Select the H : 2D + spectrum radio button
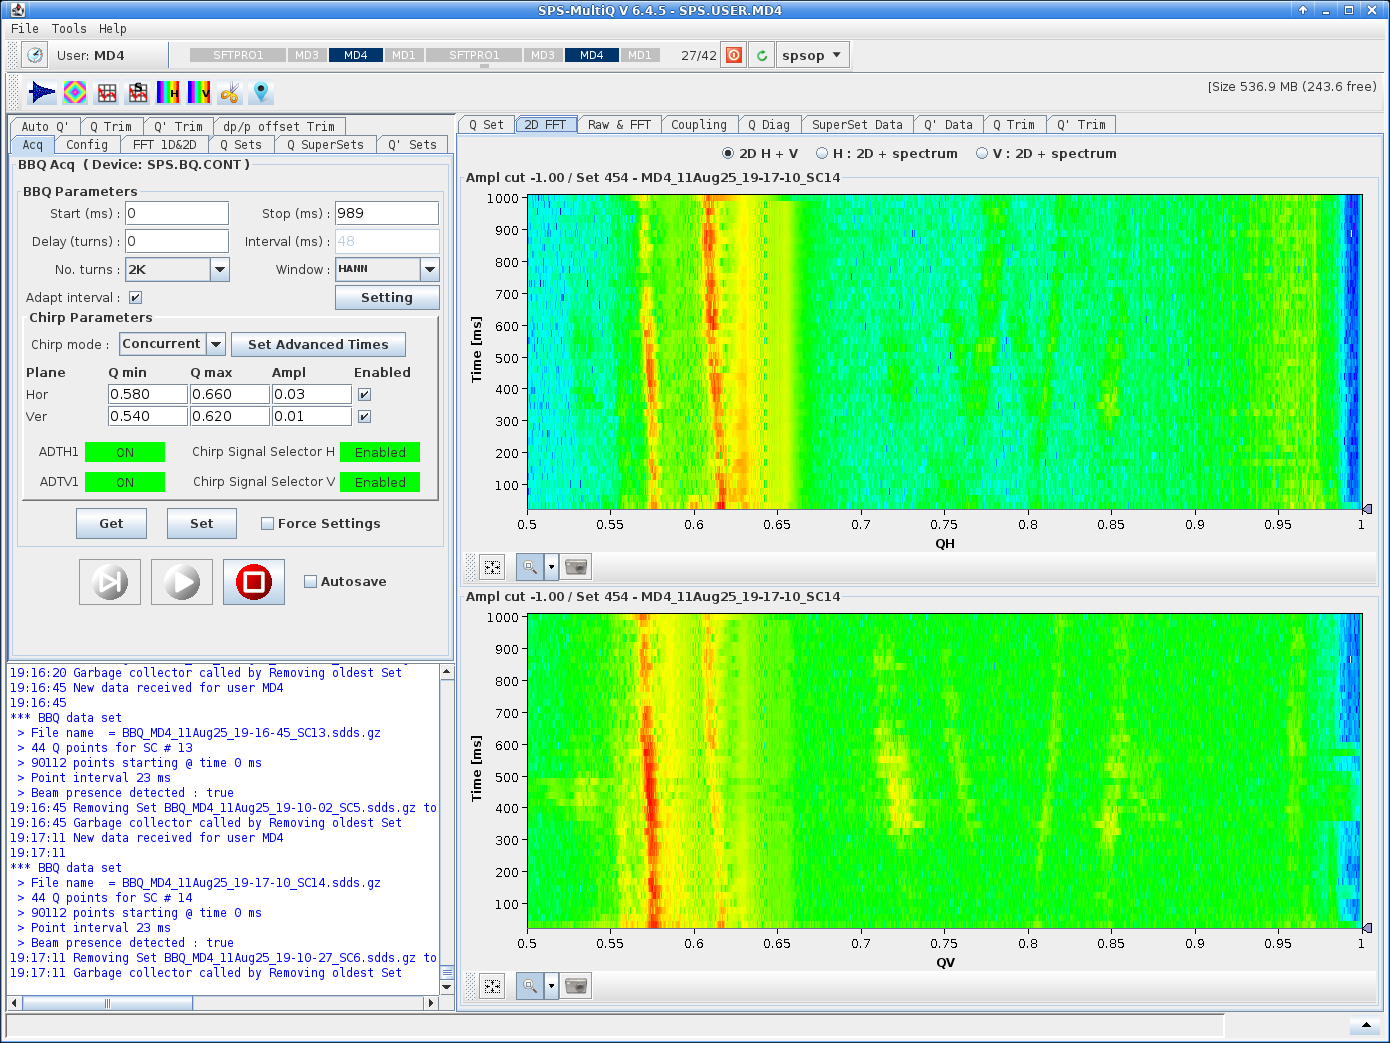 [x=820, y=153]
